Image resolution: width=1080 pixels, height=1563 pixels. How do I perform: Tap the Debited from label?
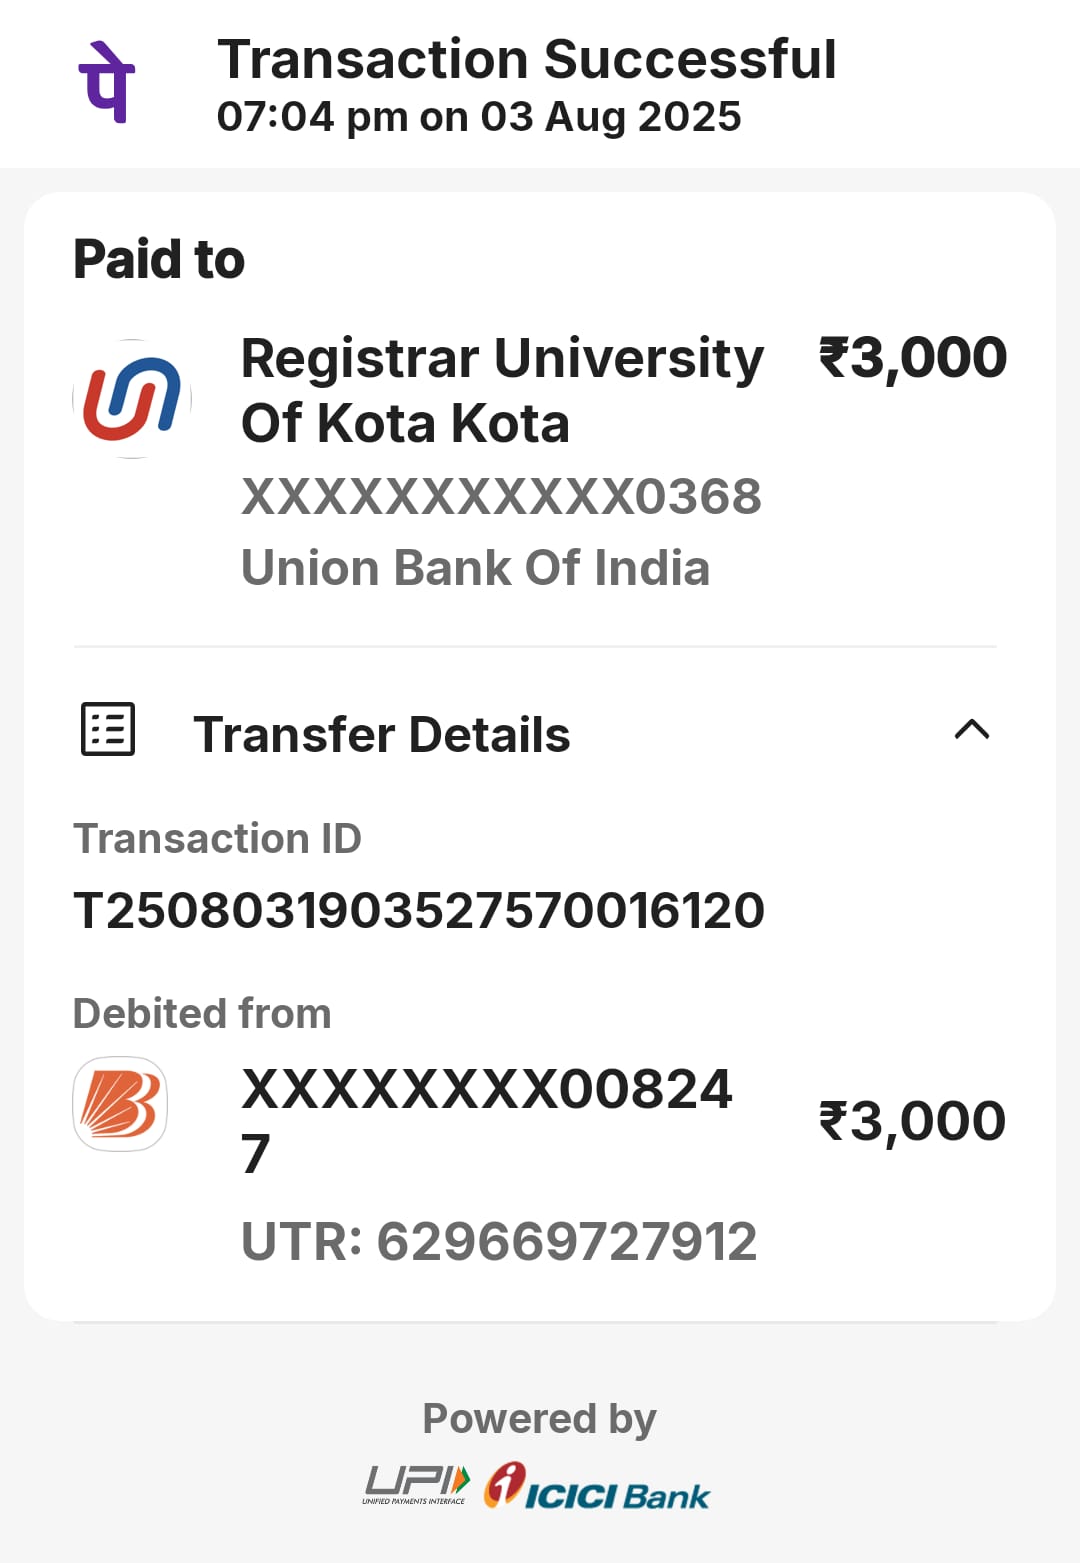(202, 1013)
